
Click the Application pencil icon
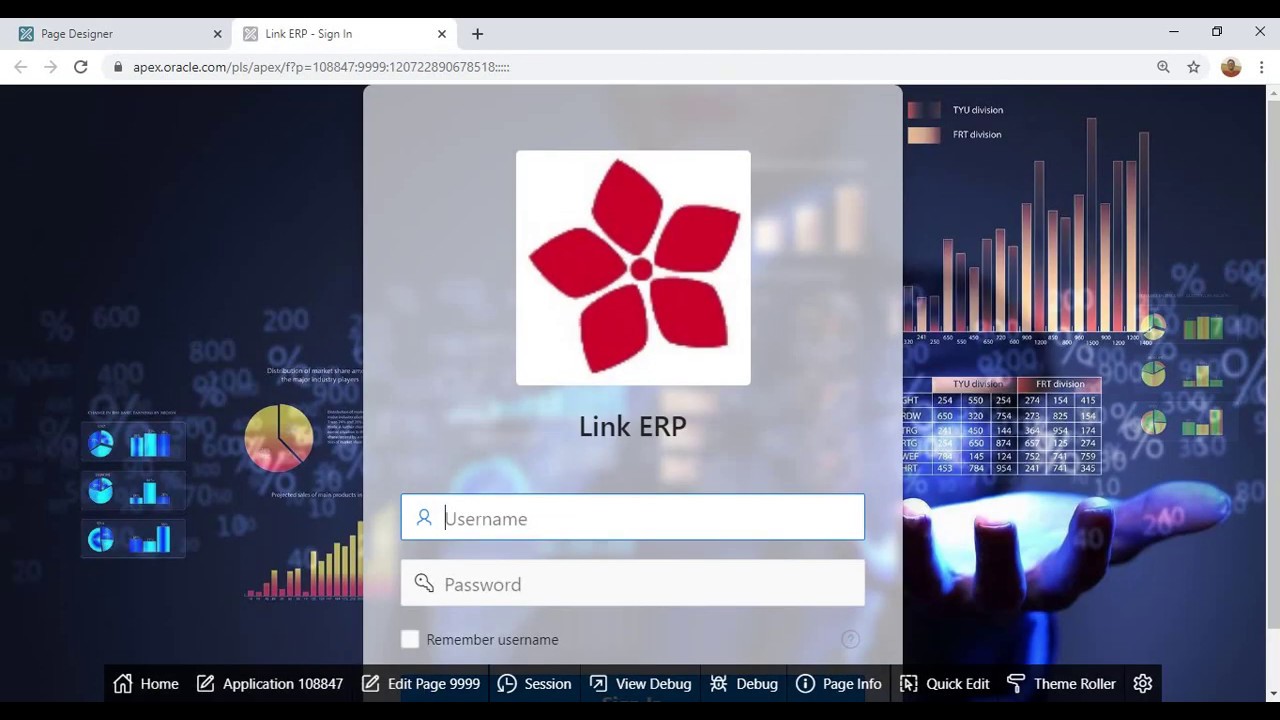pos(205,684)
